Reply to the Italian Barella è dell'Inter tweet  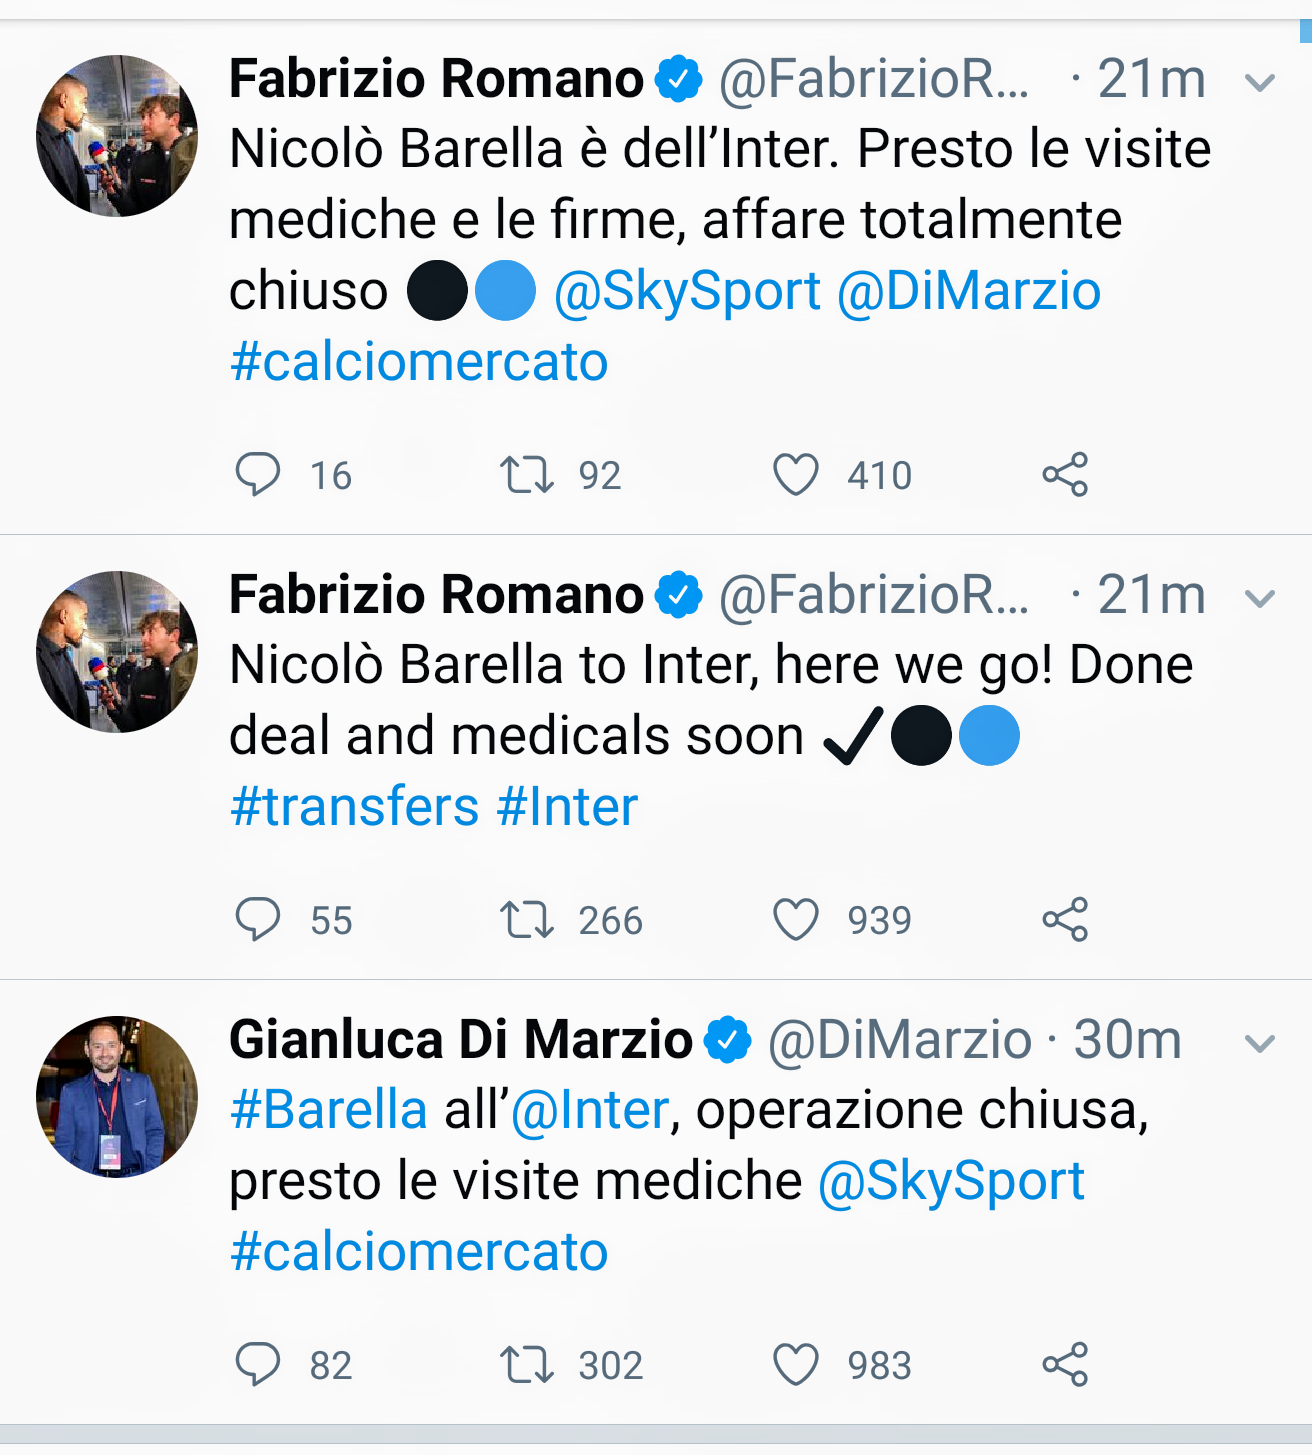[258, 474]
